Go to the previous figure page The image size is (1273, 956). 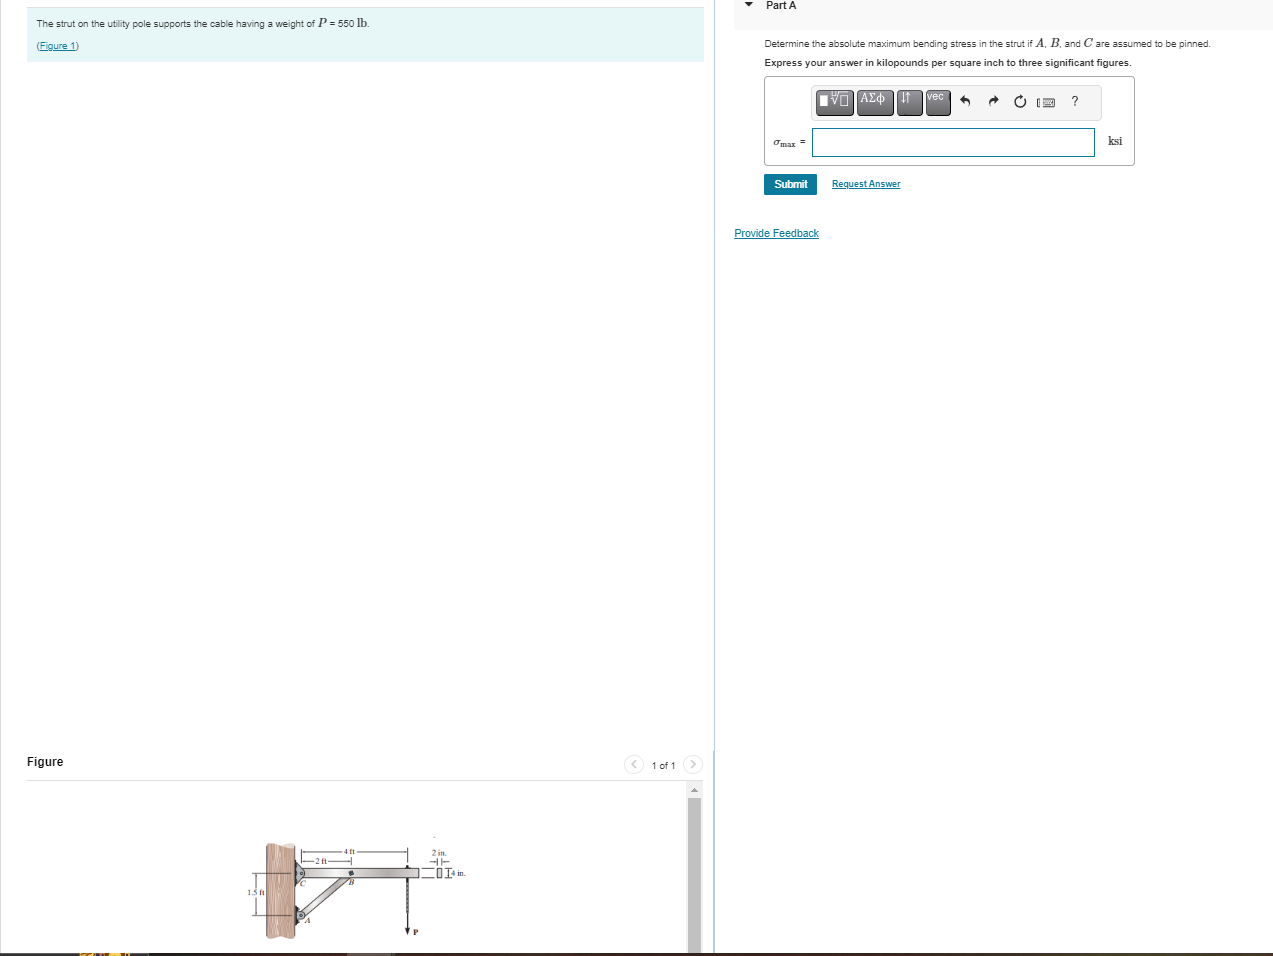tap(634, 764)
